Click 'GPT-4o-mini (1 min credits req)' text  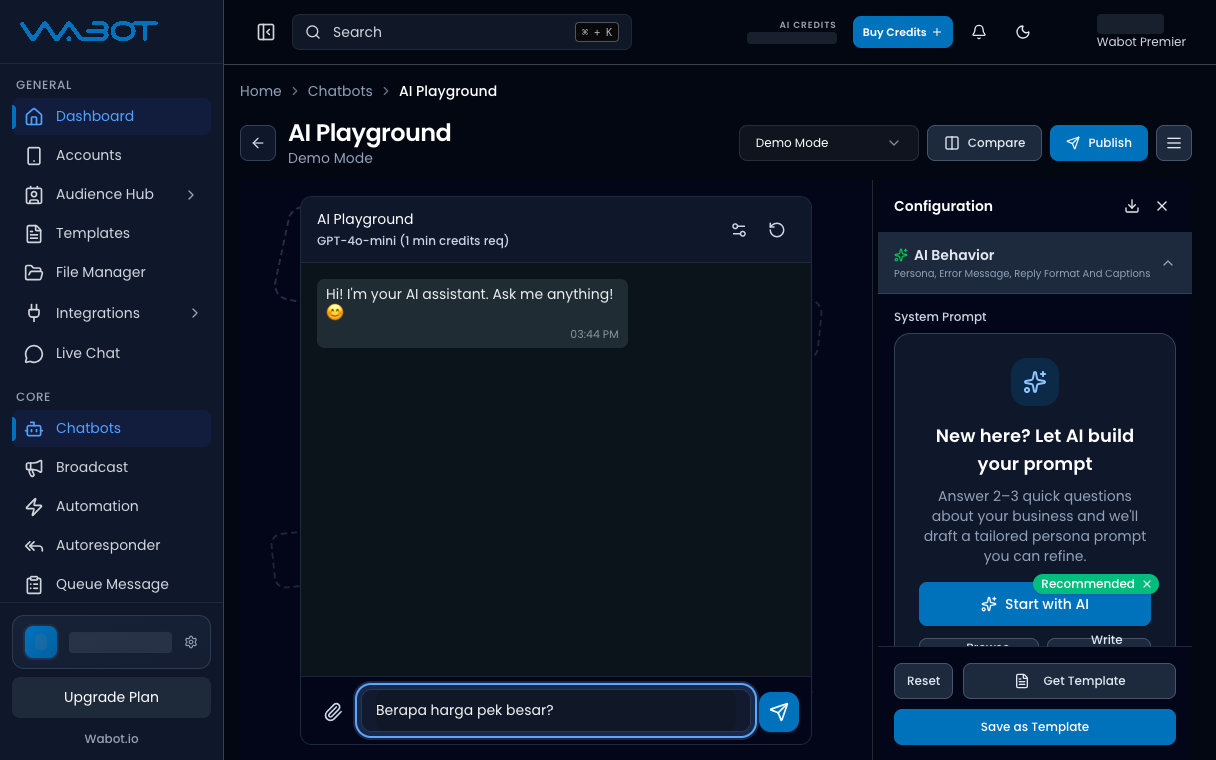[x=413, y=241]
